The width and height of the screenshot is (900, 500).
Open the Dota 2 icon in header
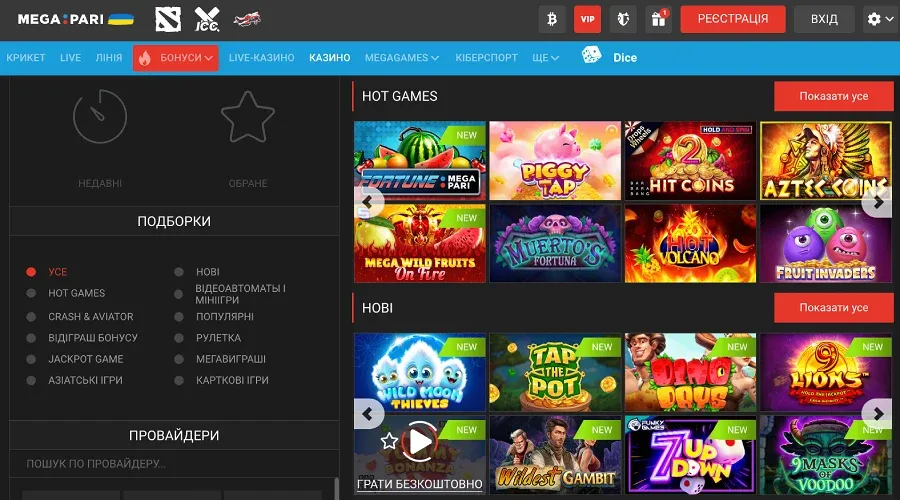pos(168,19)
